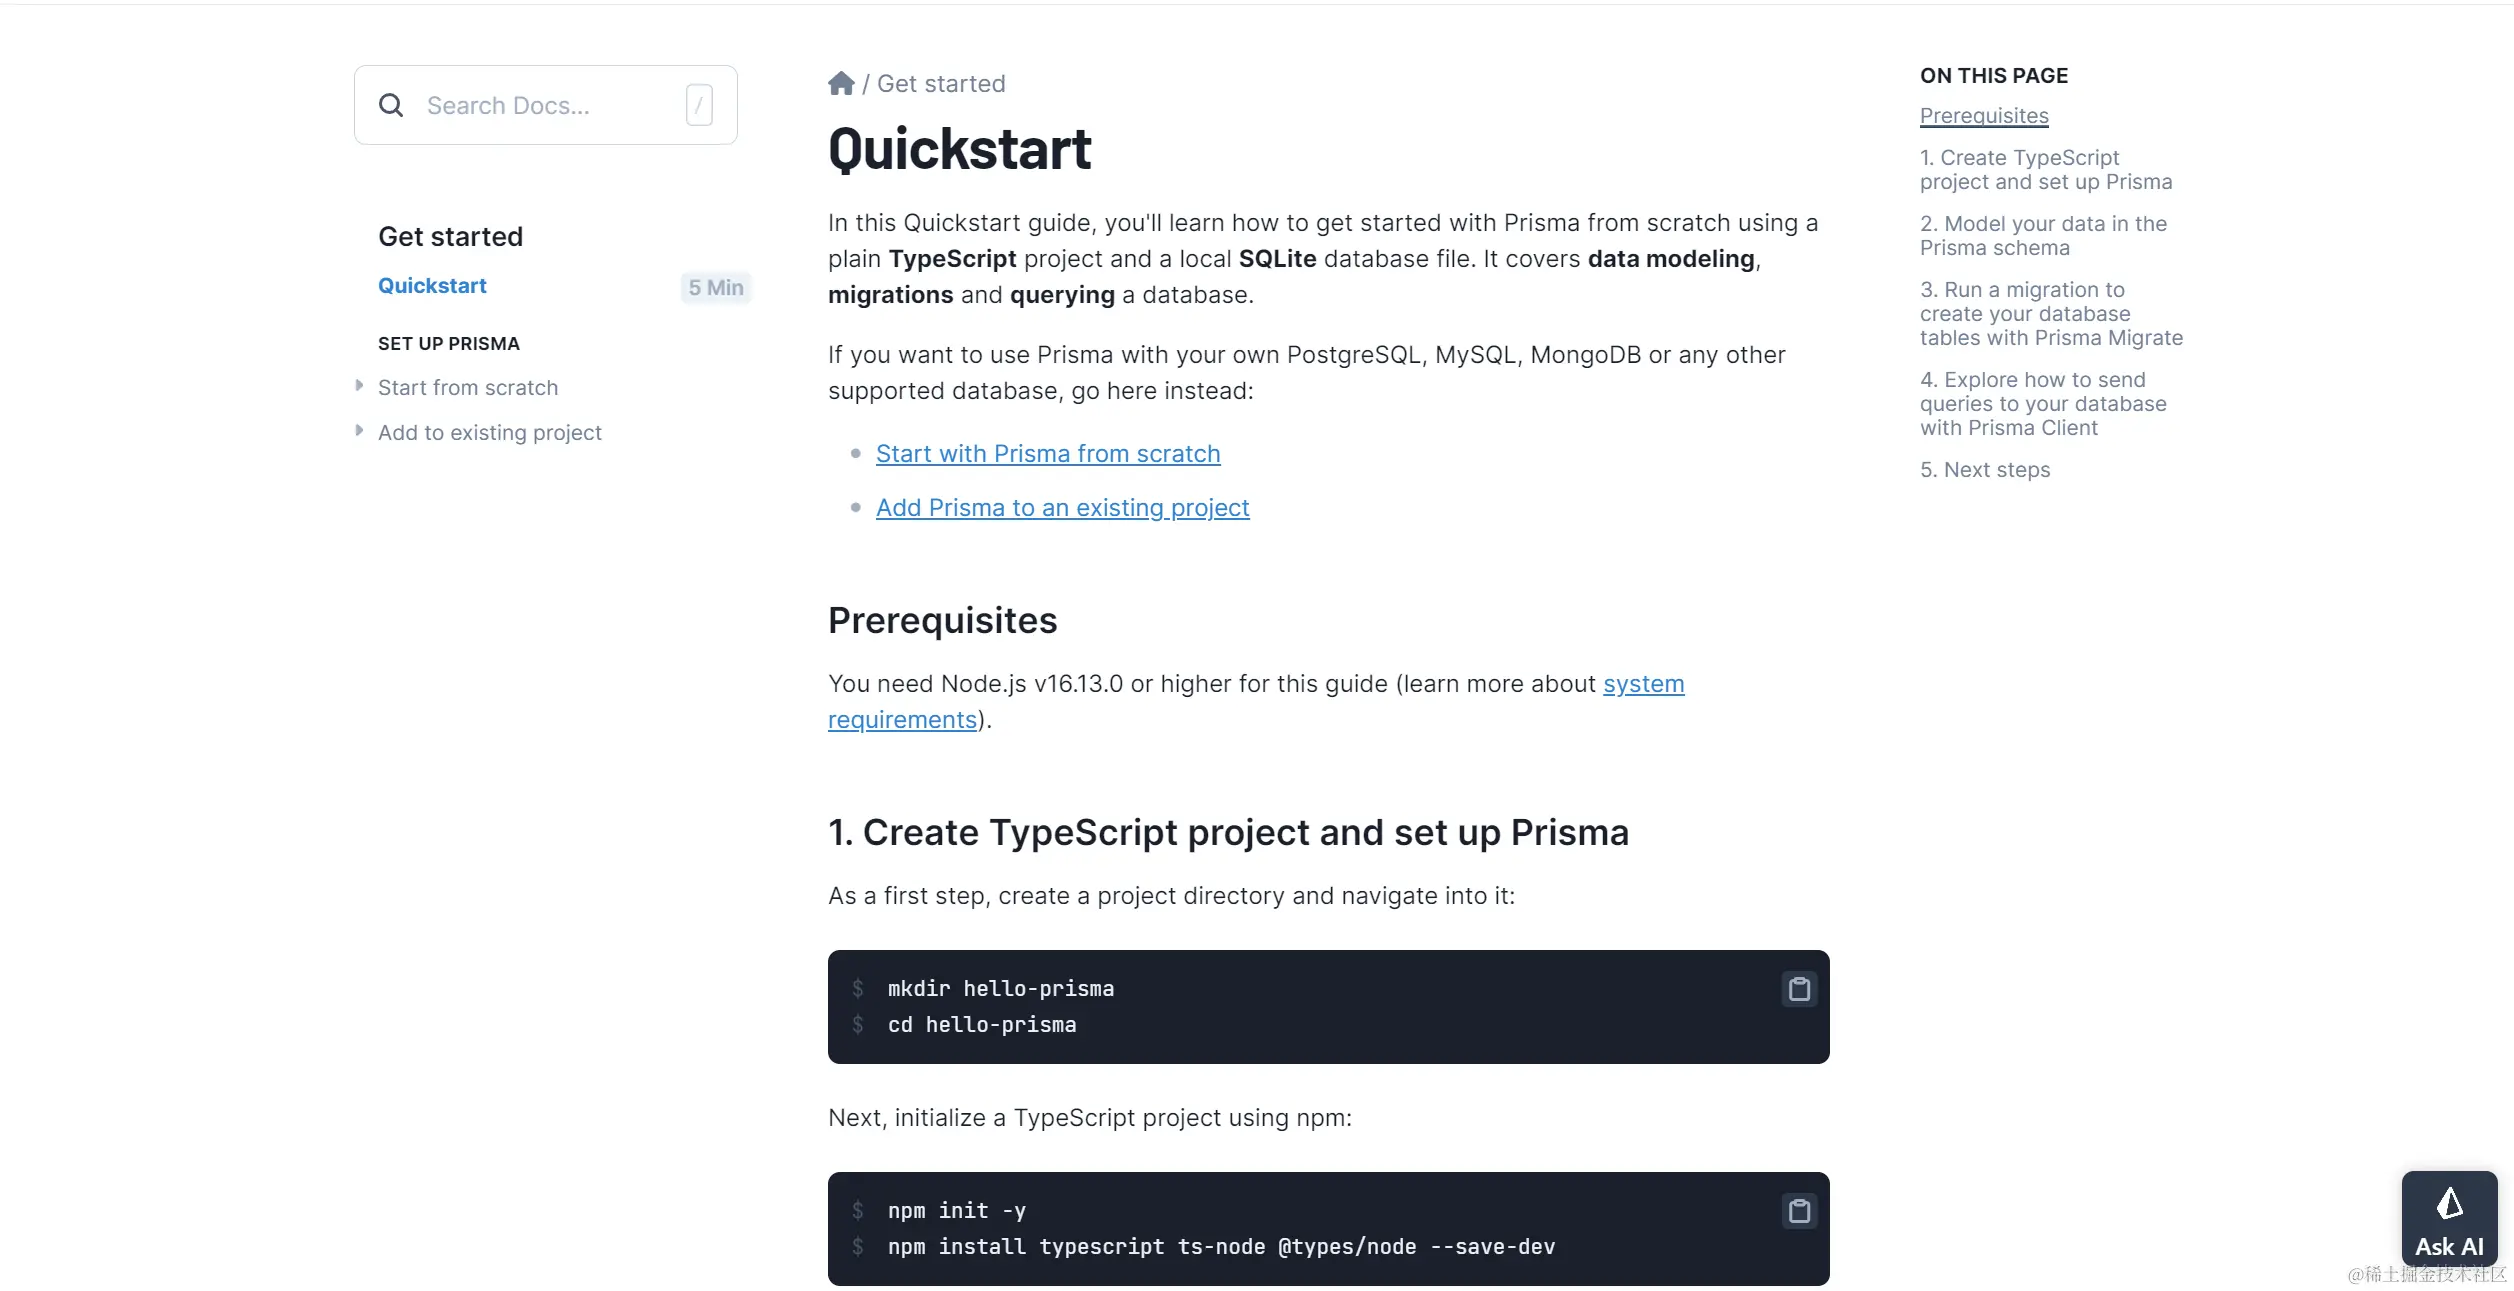Open Quickstart in the sidebar
2514x1291 pixels.
tap(432, 286)
